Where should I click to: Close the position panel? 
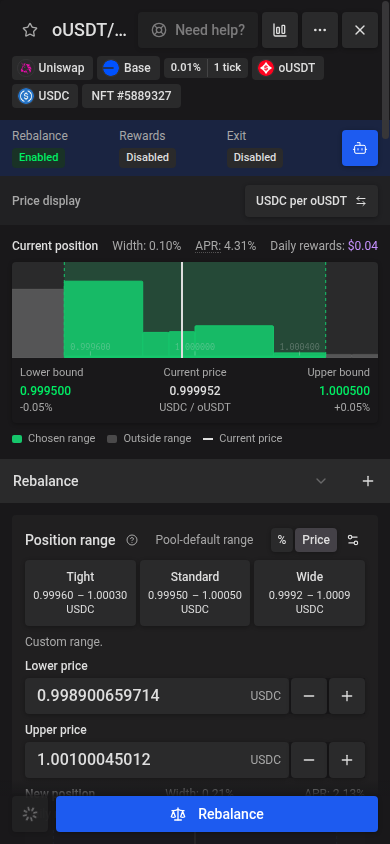[x=360, y=30]
